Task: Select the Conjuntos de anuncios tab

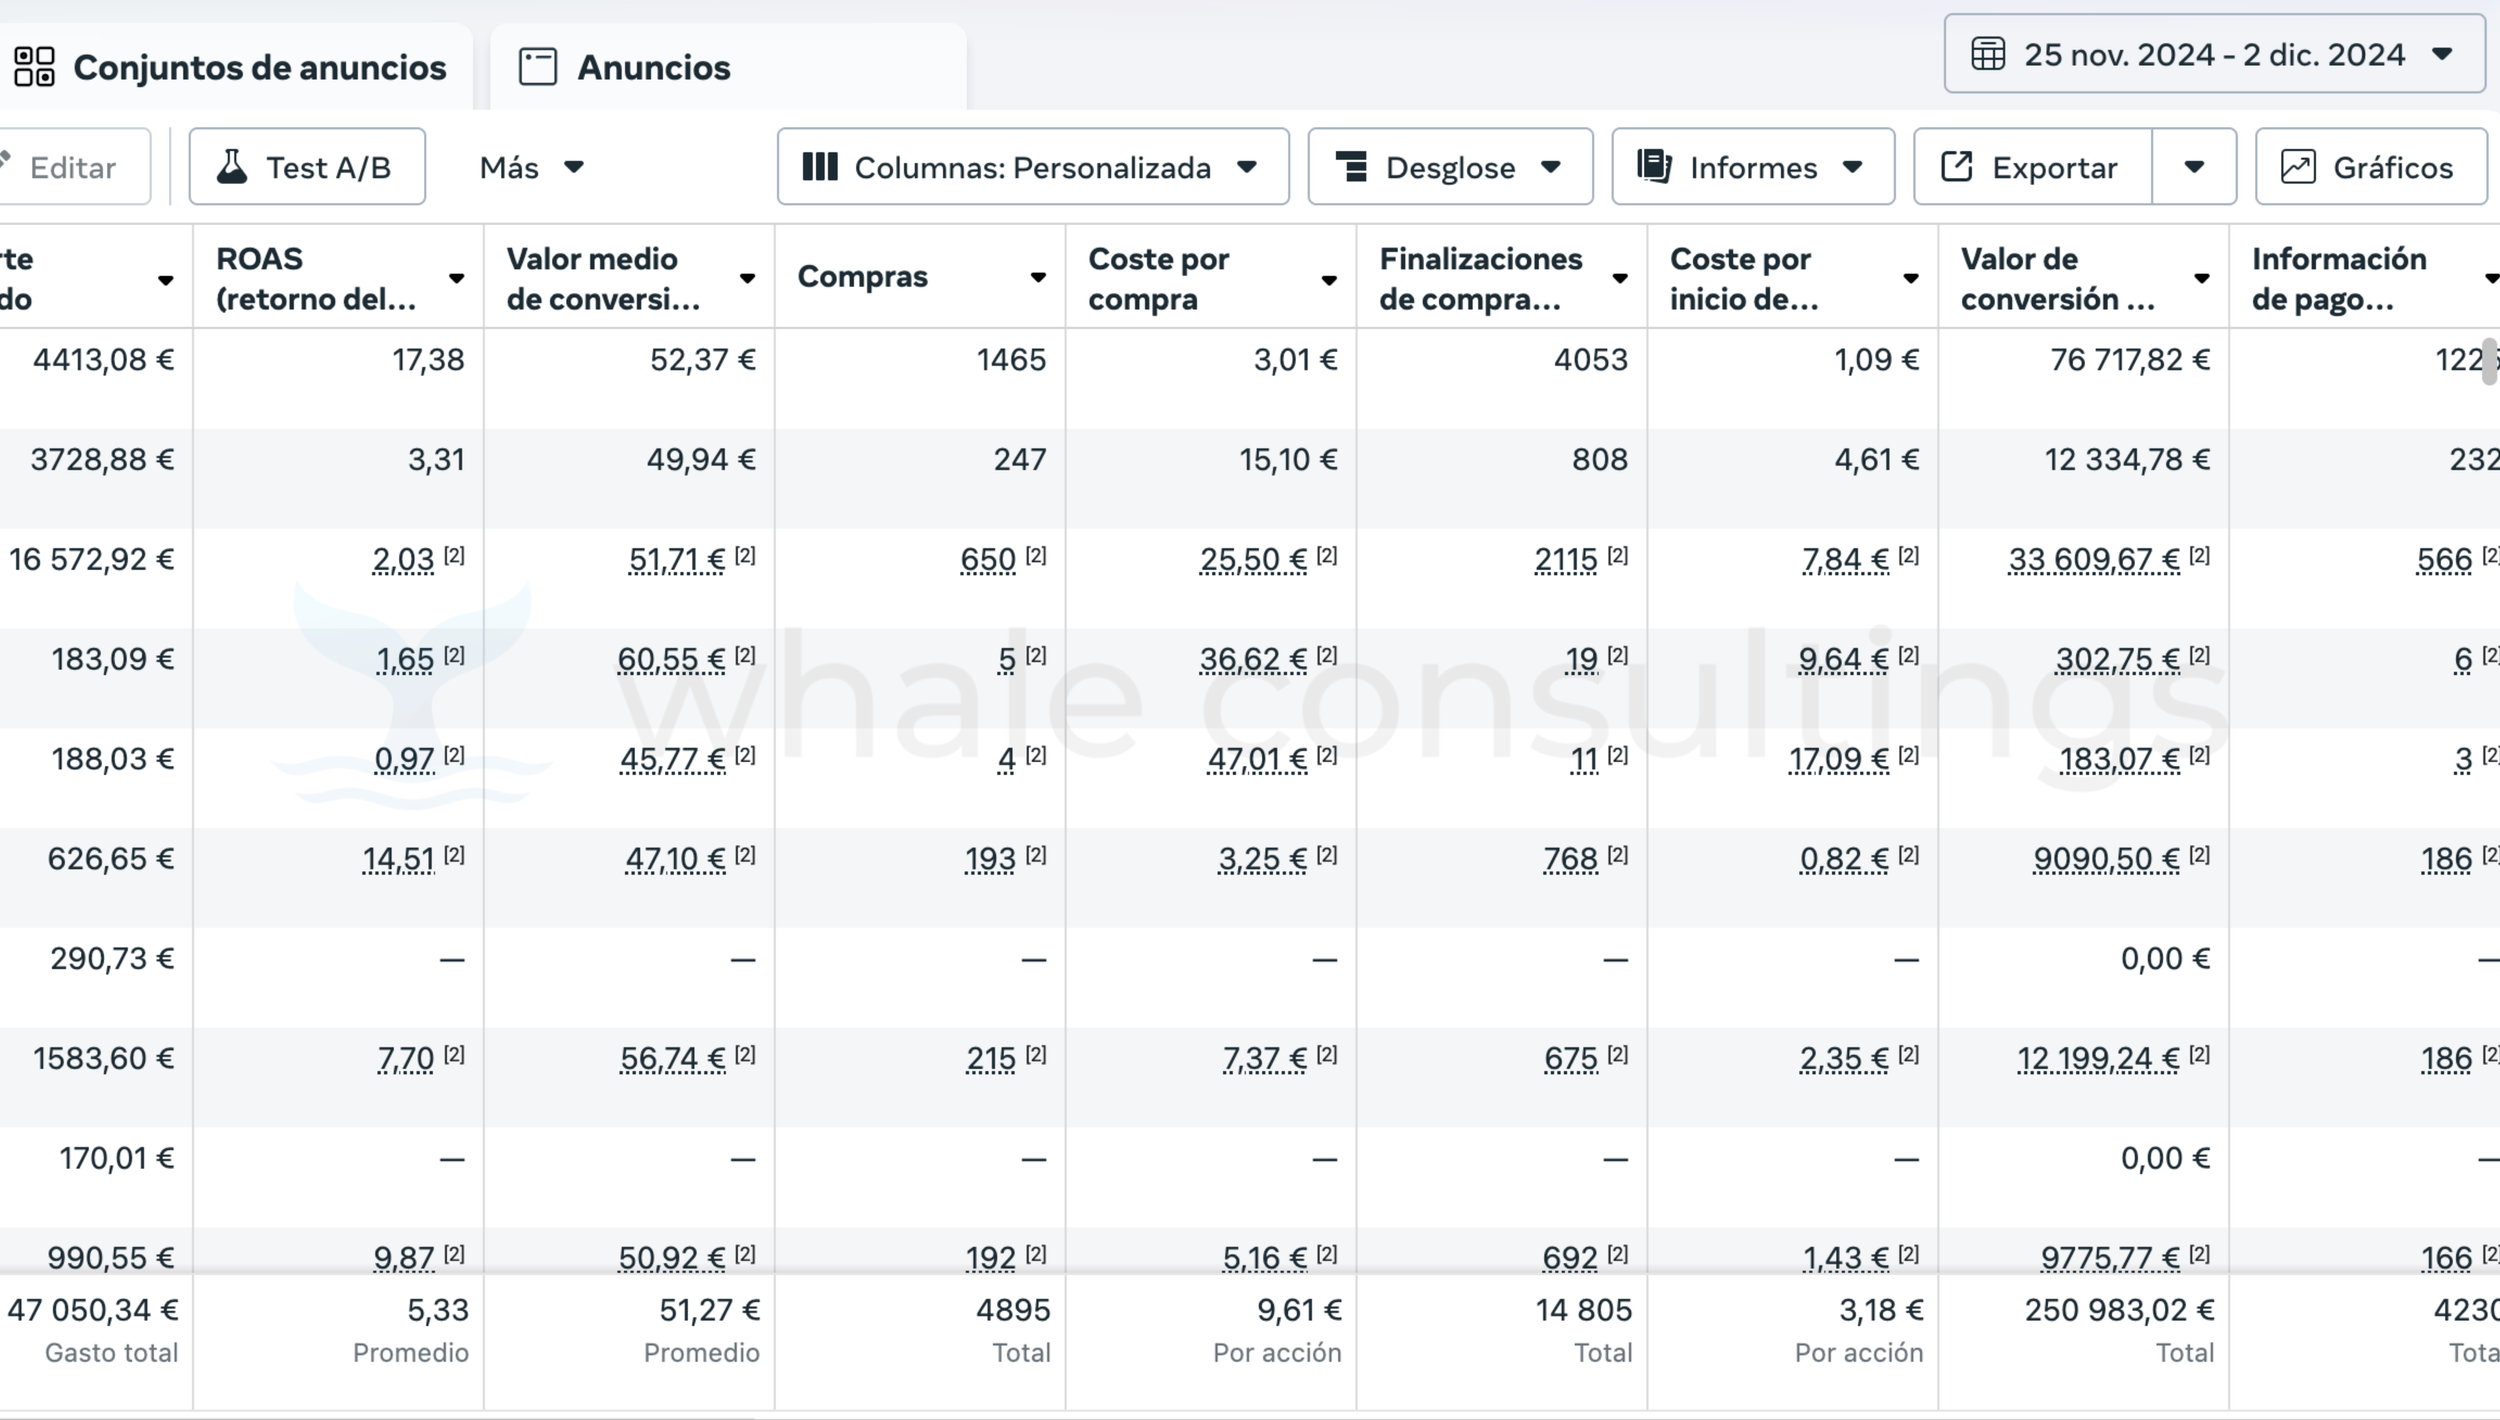Action: (259, 67)
